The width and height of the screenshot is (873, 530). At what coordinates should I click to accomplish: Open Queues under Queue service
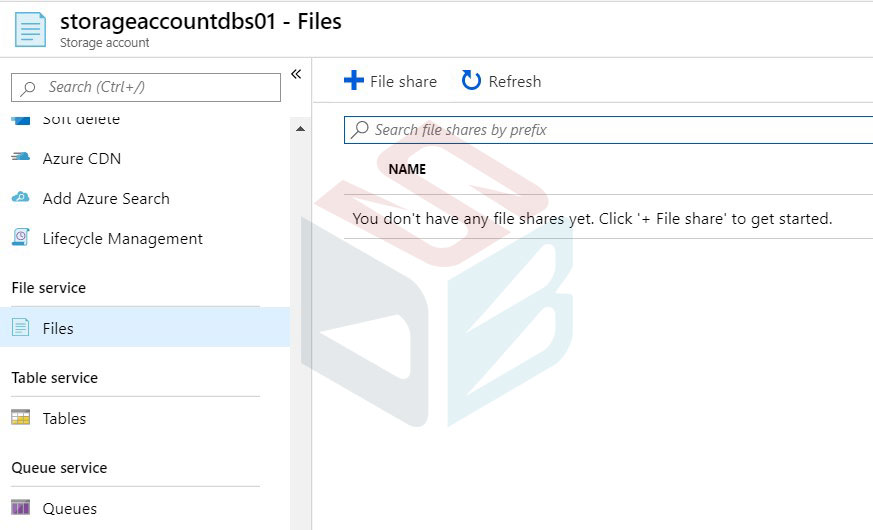point(70,509)
